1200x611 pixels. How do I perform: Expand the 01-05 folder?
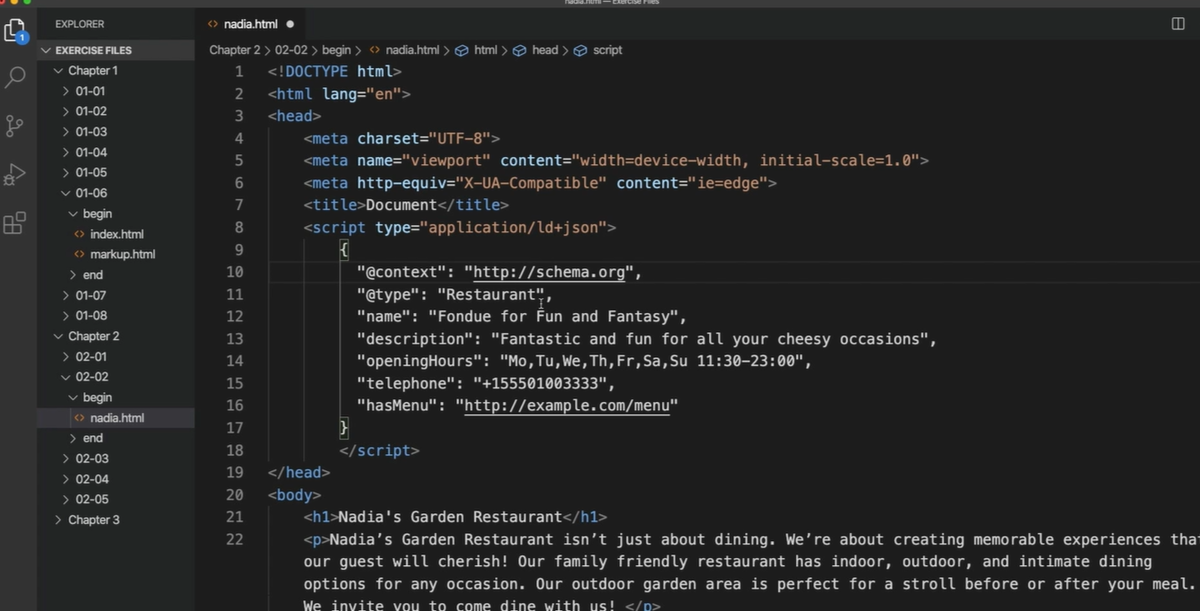116,173
